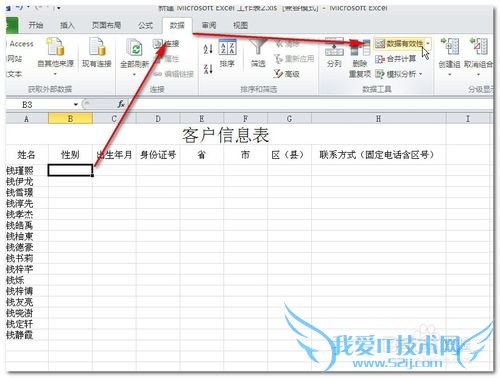Click the 删除重复项 icon
500x378 pixels.
click(x=360, y=59)
